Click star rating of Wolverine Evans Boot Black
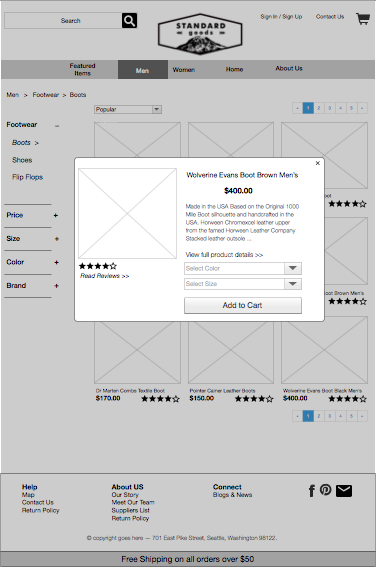The height and width of the screenshot is (567, 376). coord(347,399)
